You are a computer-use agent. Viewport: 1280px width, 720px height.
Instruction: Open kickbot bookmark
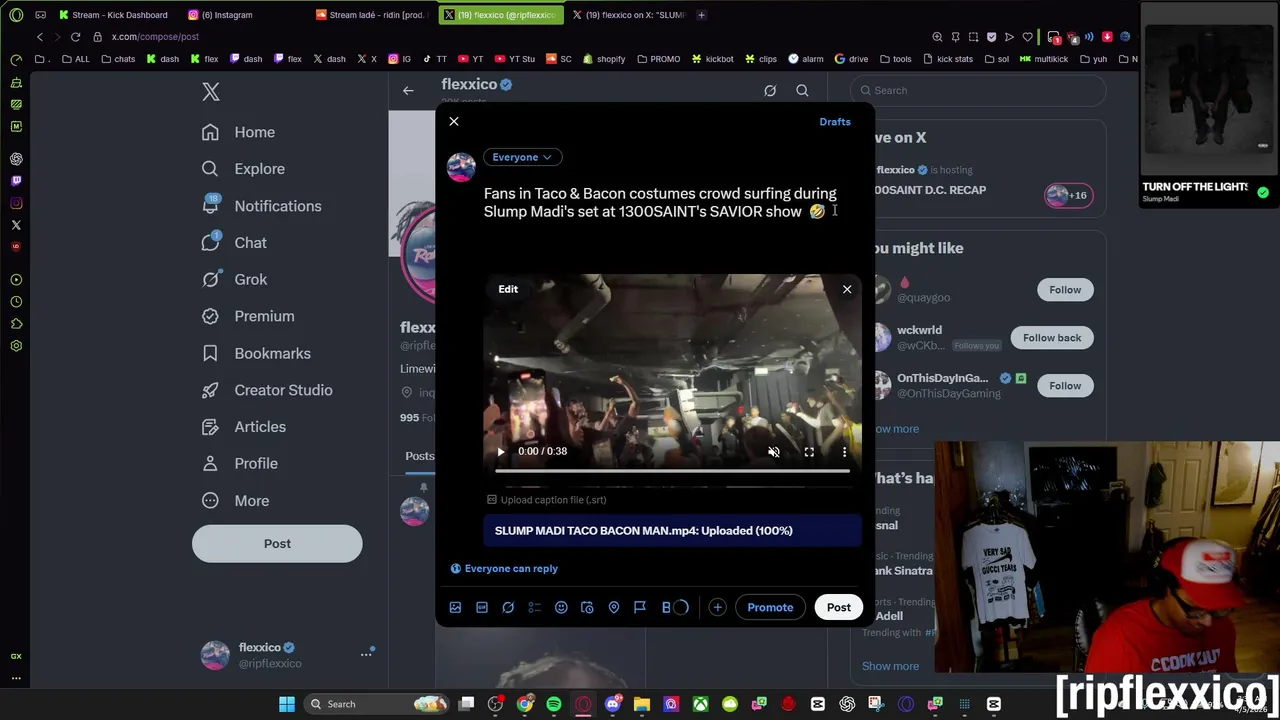tap(712, 59)
